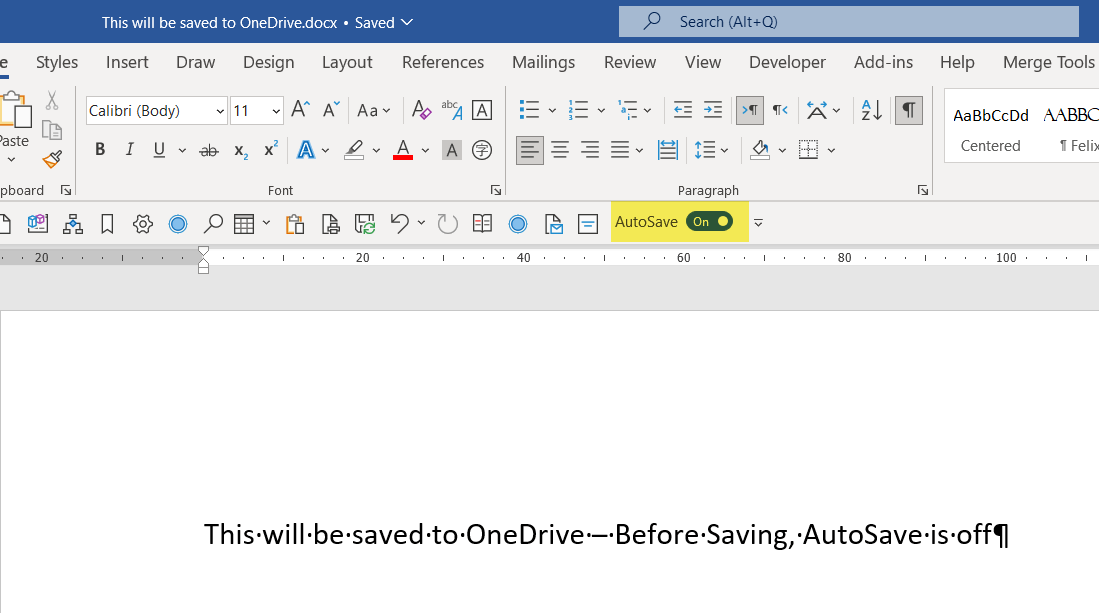Switch to the Draw tab
This screenshot has height=613, width=1099.
pyautogui.click(x=196, y=62)
